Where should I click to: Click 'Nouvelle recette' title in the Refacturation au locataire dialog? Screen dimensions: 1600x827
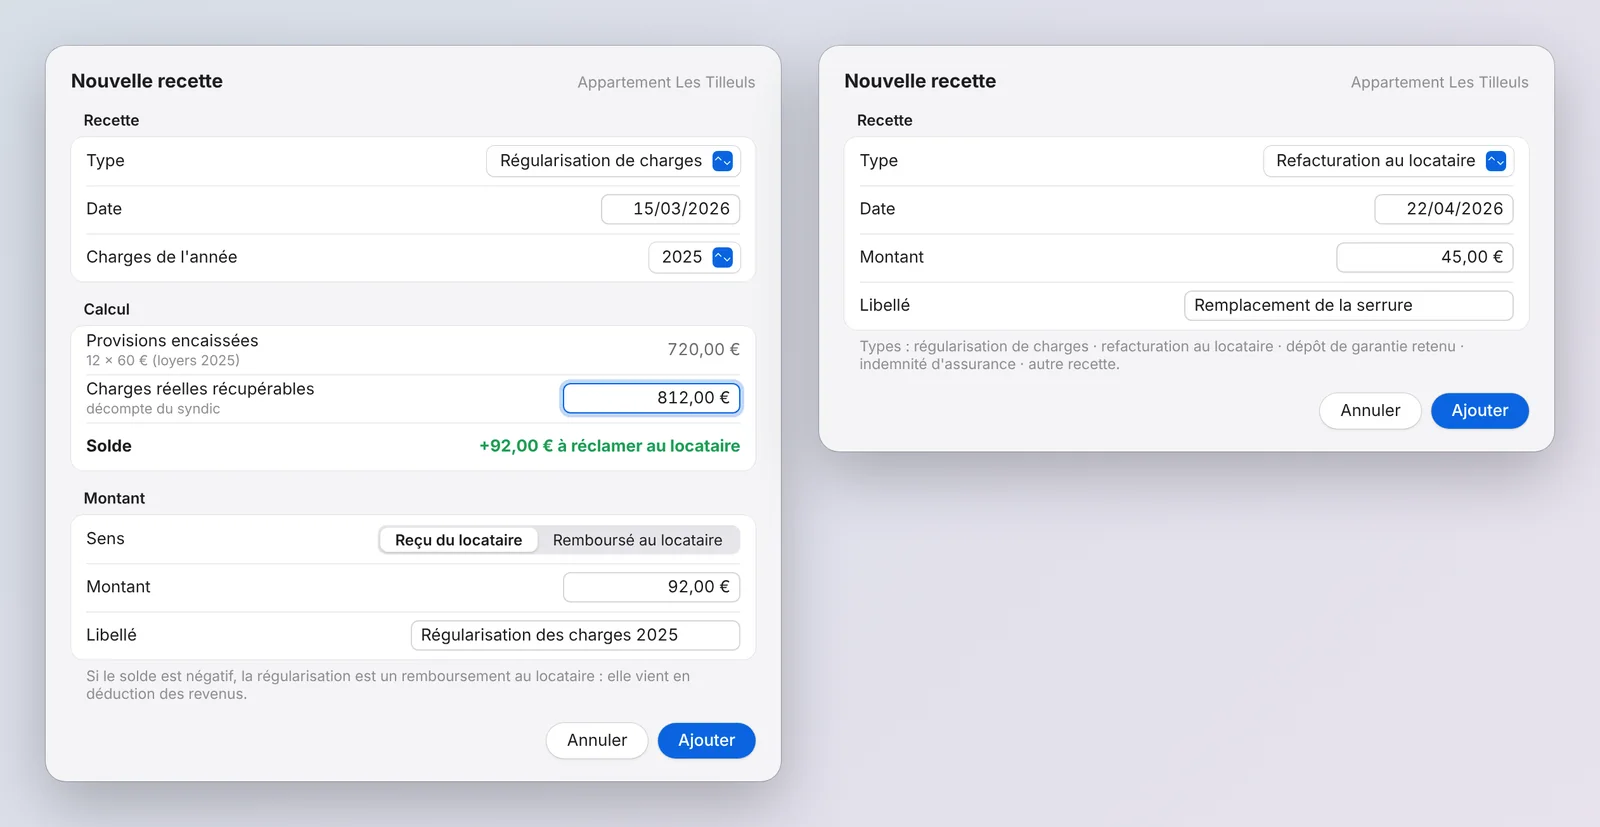(x=920, y=81)
